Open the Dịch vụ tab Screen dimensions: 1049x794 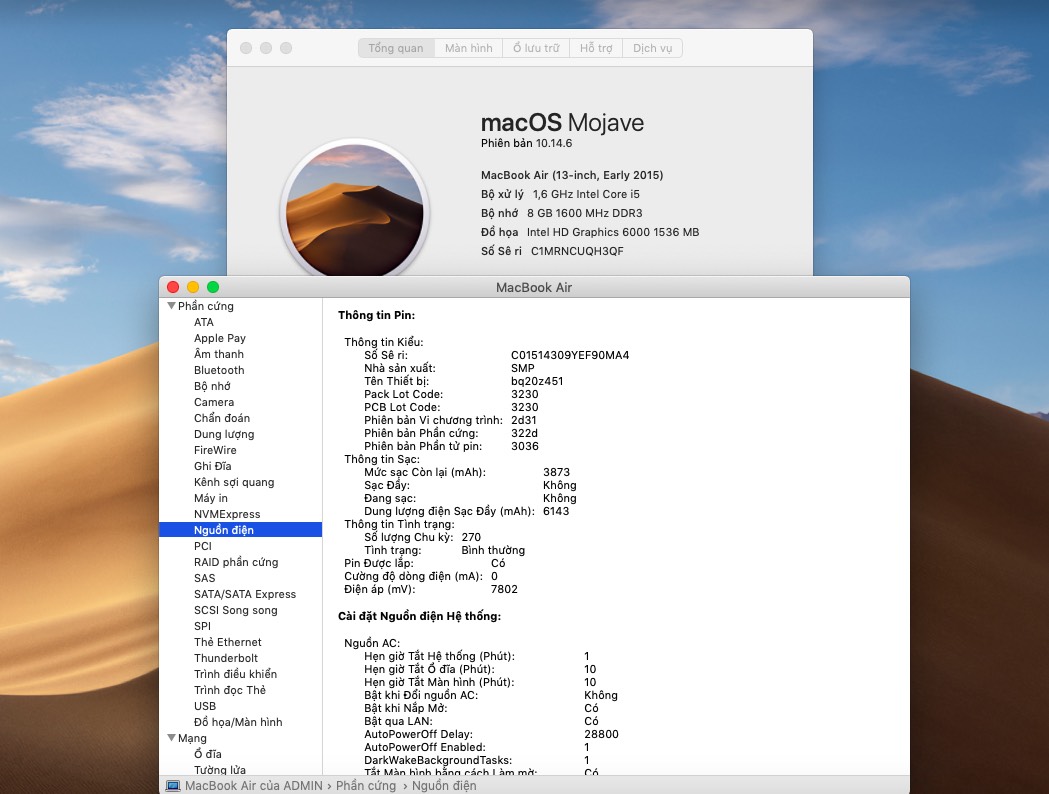(x=652, y=48)
